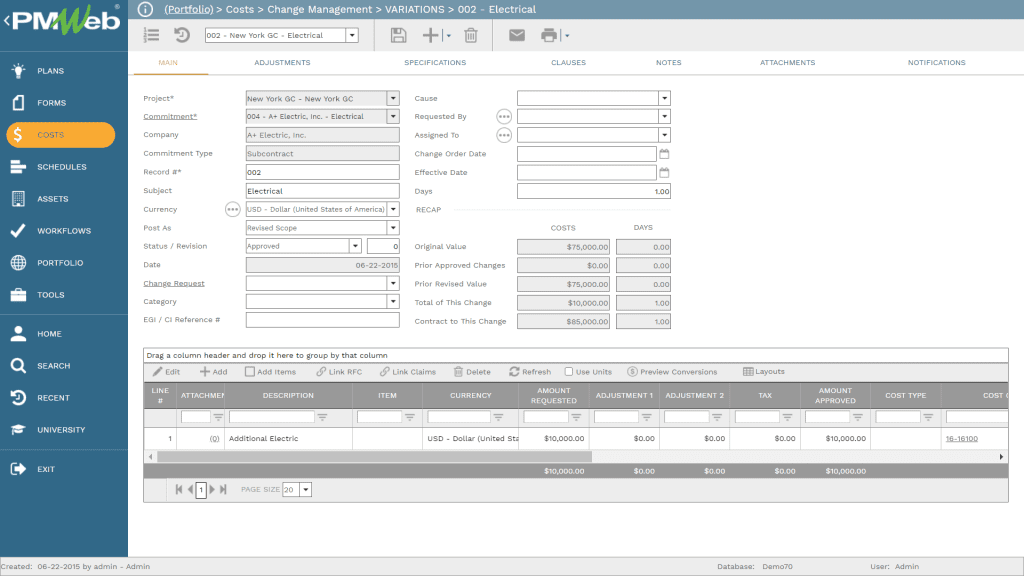Click into the EGI / CI Reference field
1024x576 pixels.
pos(323,320)
